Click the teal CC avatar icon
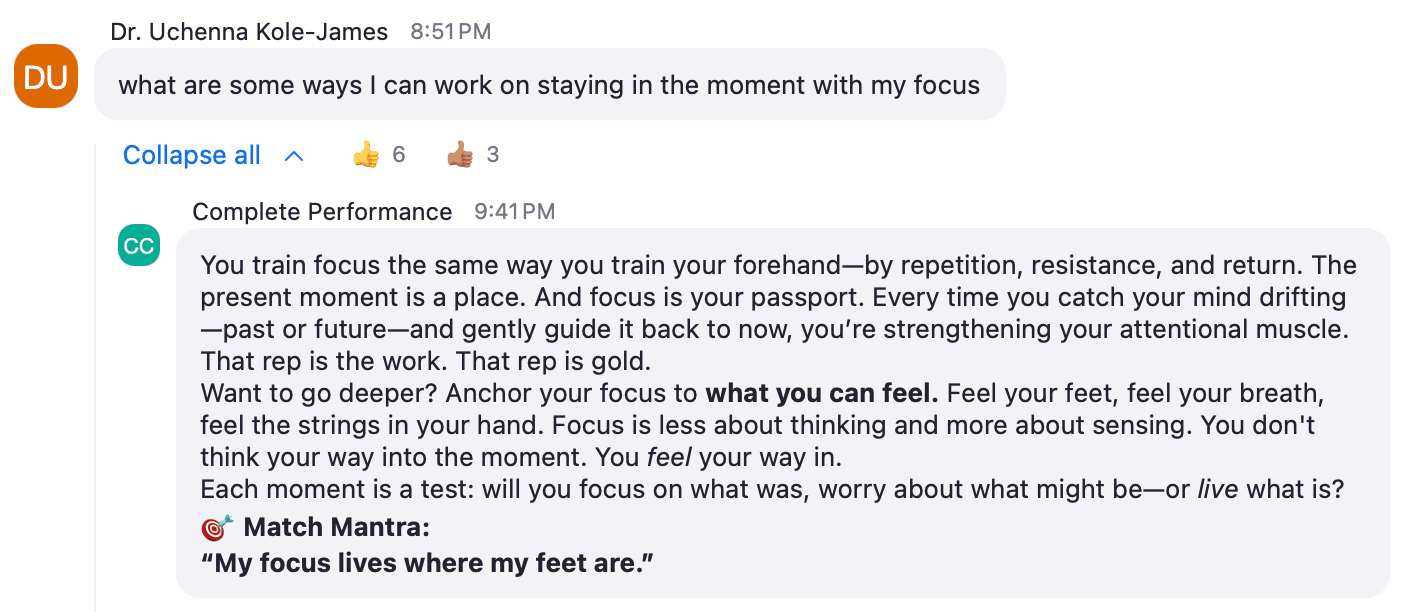The width and height of the screenshot is (1406, 612). [139, 246]
